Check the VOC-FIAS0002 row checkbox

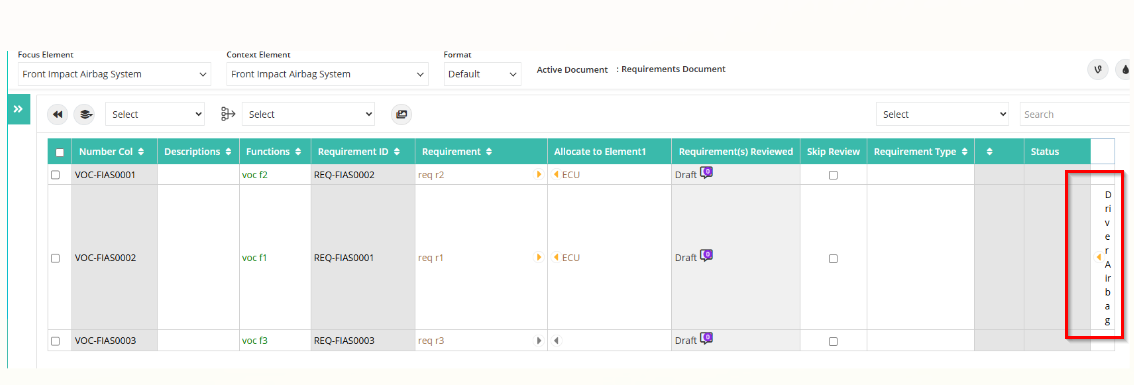56,258
